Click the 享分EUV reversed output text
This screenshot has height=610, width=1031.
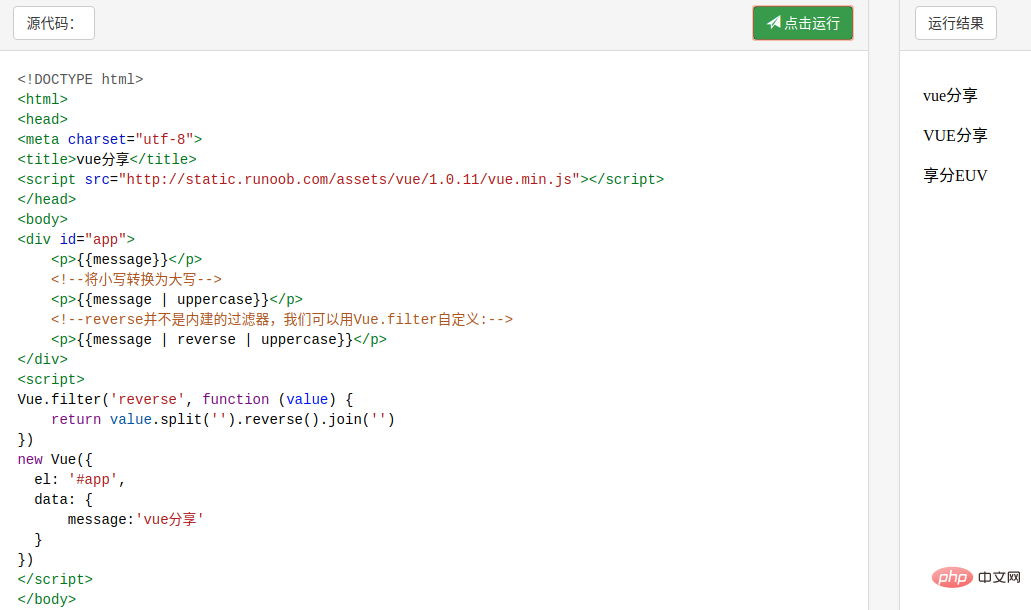click(955, 175)
